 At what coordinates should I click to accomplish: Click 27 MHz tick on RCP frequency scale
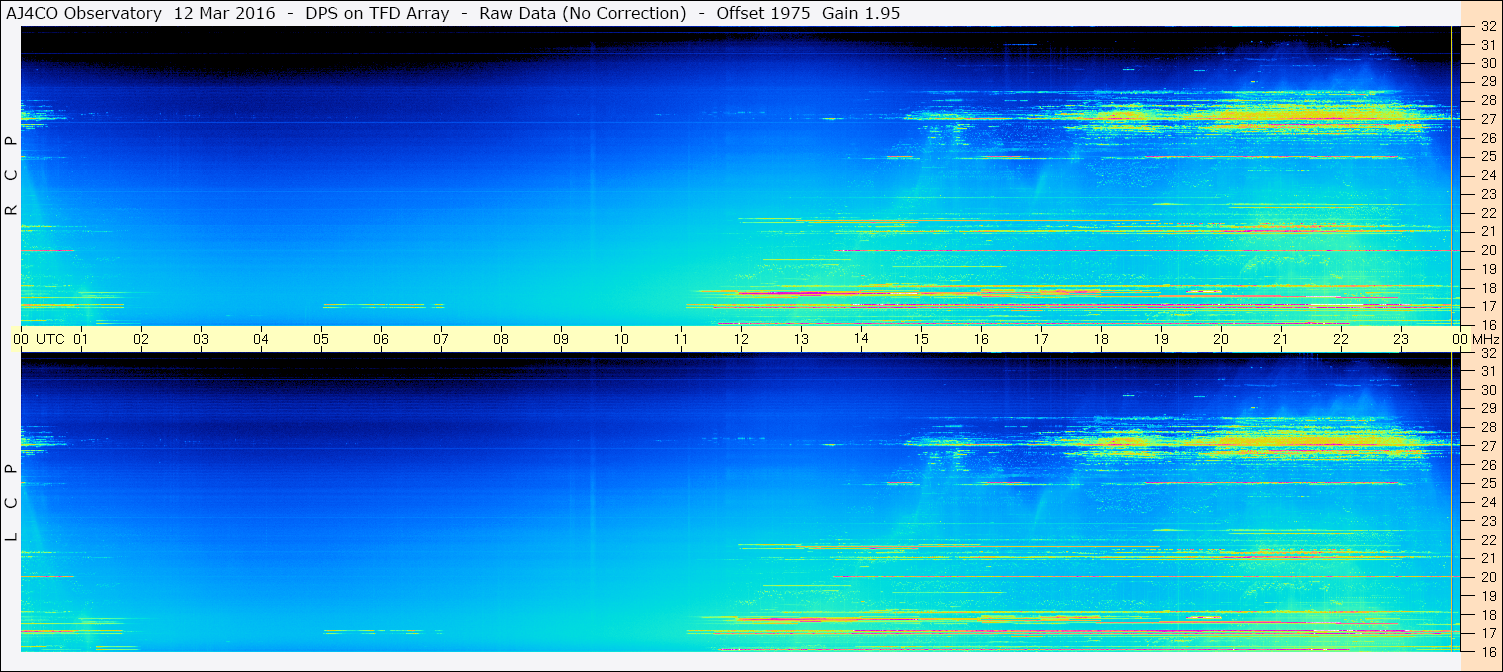[1487, 119]
